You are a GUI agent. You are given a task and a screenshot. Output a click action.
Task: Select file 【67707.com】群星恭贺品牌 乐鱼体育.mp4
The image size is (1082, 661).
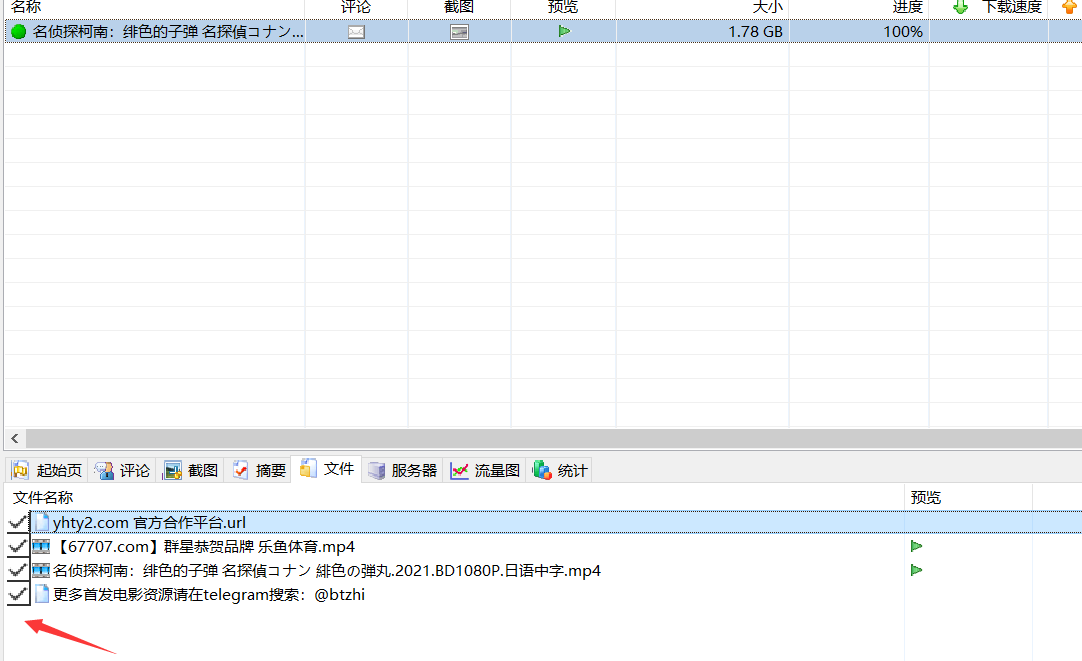click(x=204, y=546)
